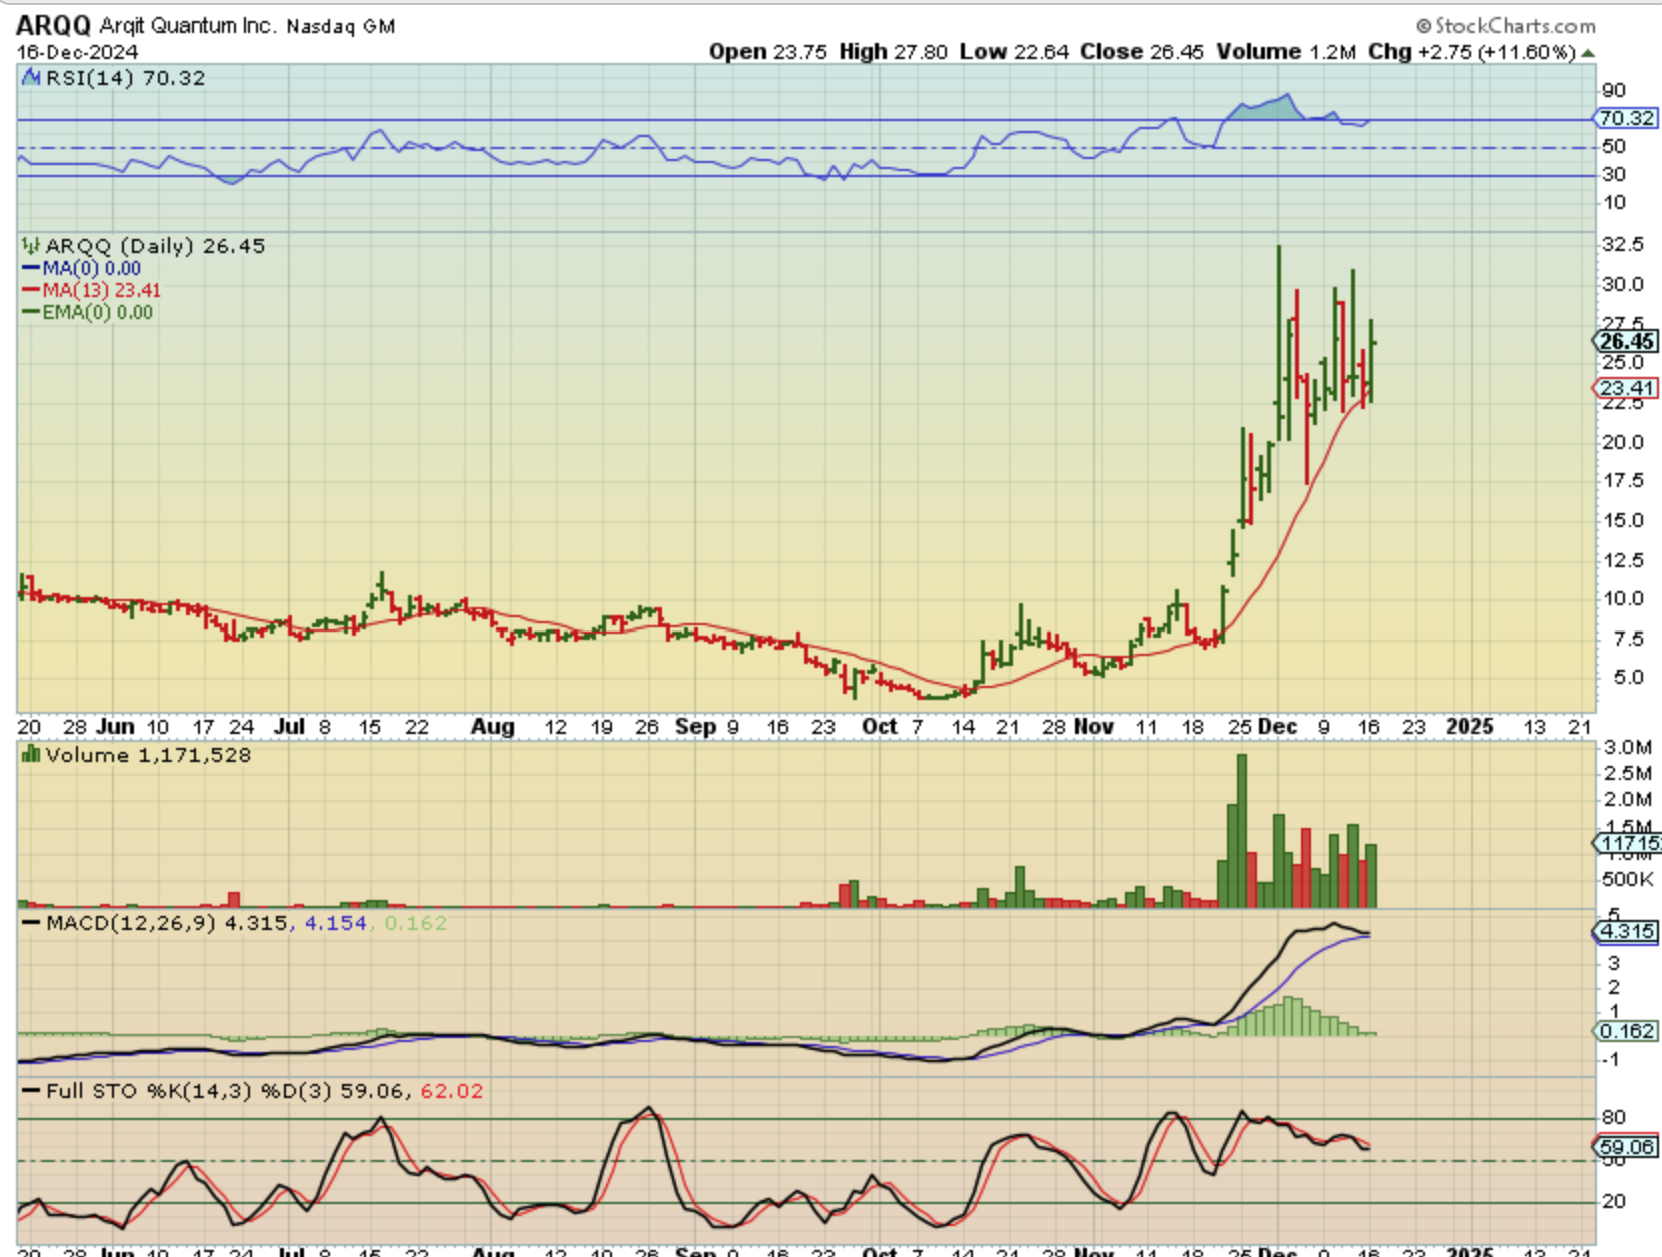Viewport: 1662px width, 1257px height.
Task: Click the ARQQ ticker symbol title
Action: pyautogui.click(x=53, y=25)
